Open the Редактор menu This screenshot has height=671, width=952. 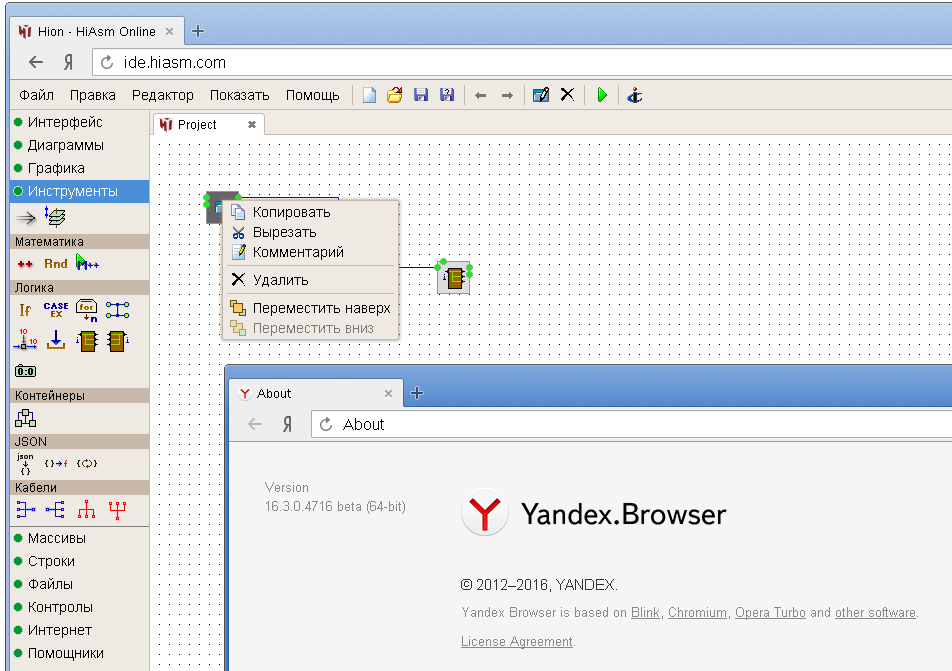point(163,95)
